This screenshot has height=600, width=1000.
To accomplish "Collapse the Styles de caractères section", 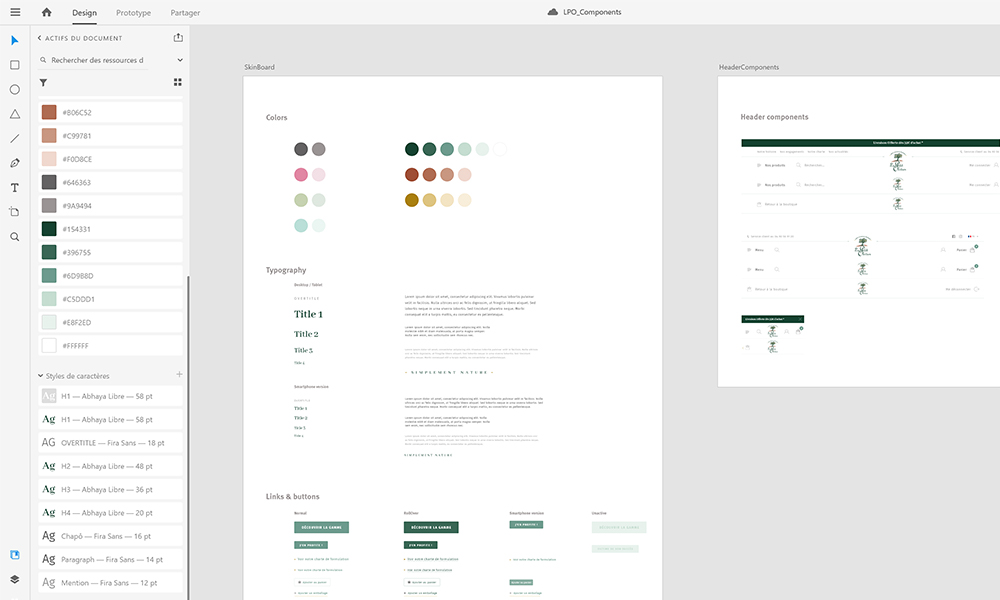I will point(41,376).
